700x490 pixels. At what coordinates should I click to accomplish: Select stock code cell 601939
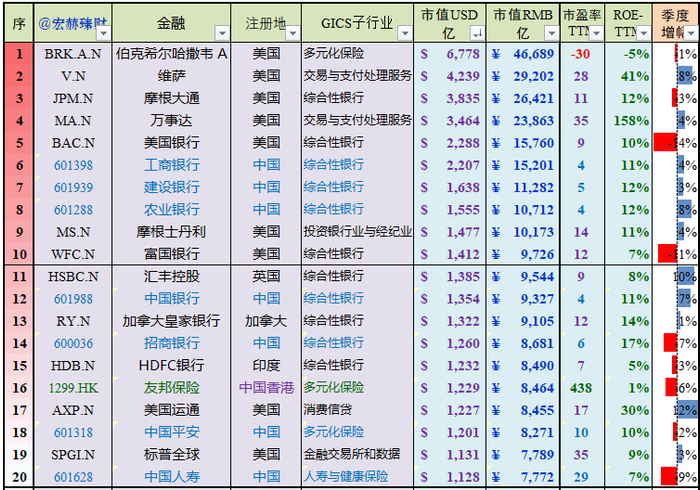[73, 188]
